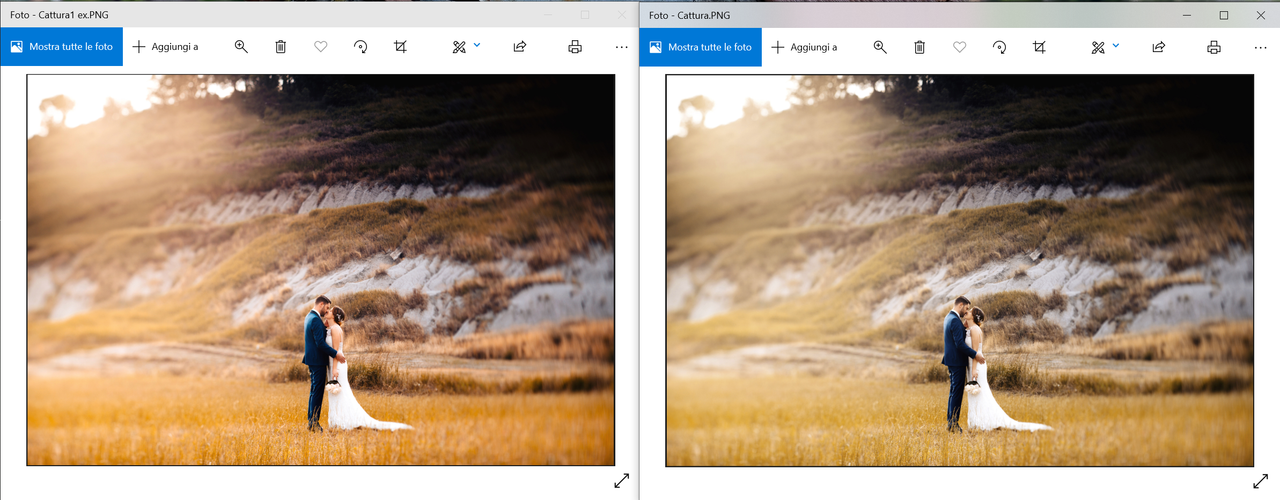Image resolution: width=1280 pixels, height=500 pixels.
Task: Maximize the Cattura.PNG window
Action: (x=1224, y=15)
